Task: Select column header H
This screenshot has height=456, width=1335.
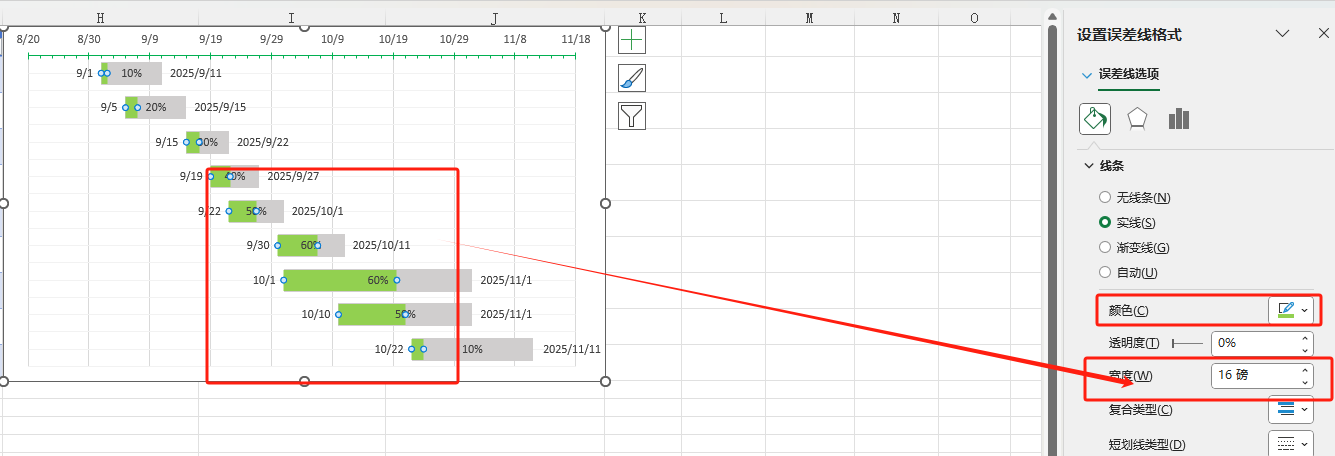Action: (100, 18)
